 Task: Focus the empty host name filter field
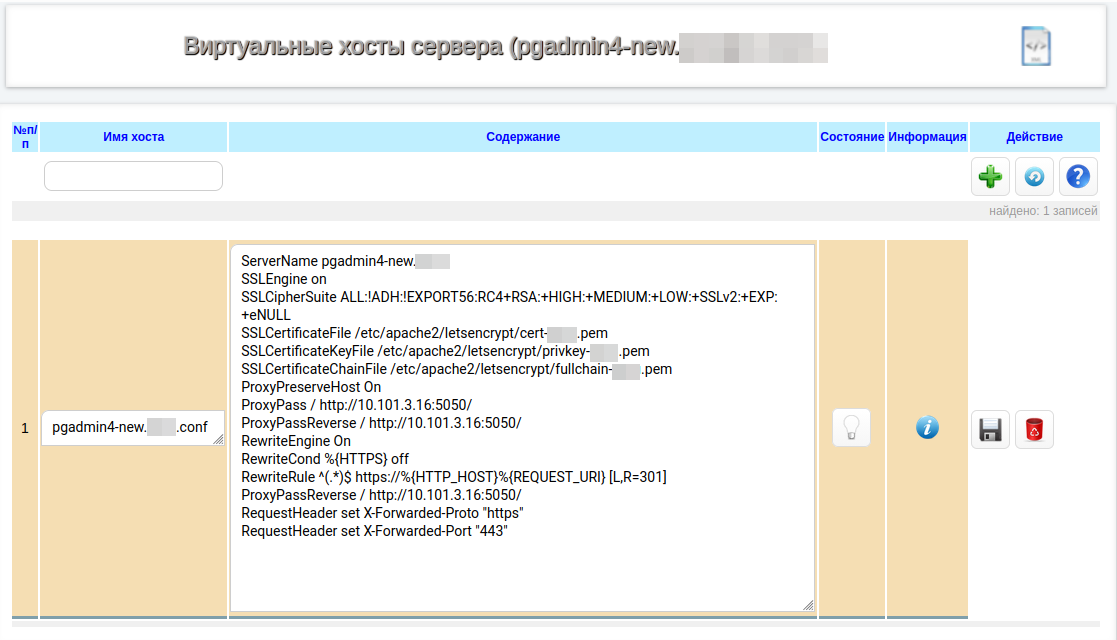[133, 176]
